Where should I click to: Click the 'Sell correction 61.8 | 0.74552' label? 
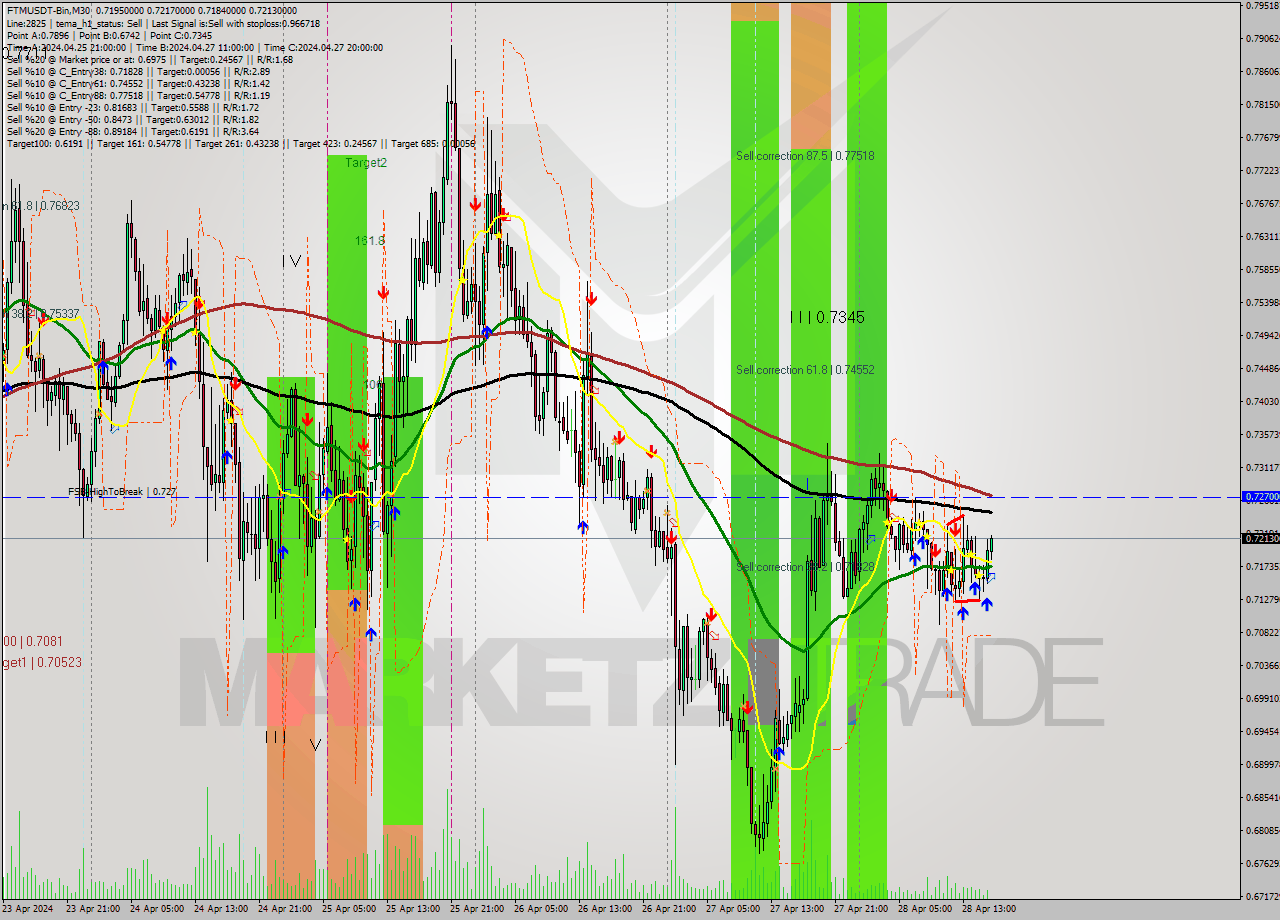pyautogui.click(x=805, y=370)
